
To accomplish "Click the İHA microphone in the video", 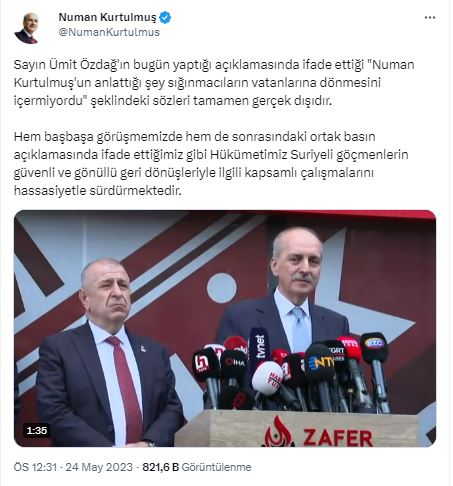I will pyautogui.click(x=233, y=362).
